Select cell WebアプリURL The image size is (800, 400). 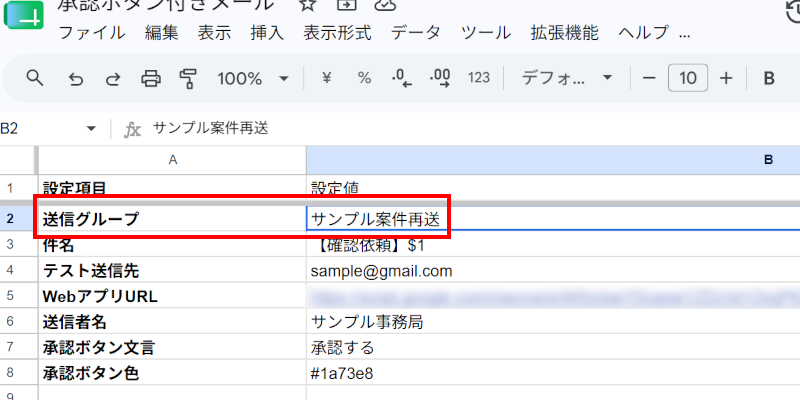[x=172, y=296]
